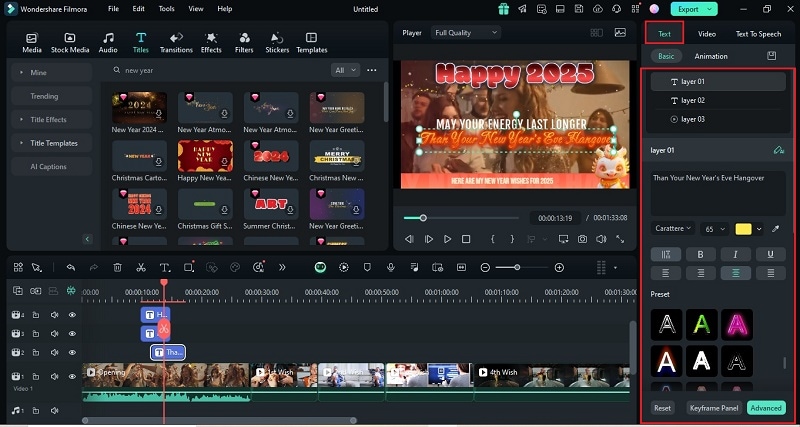The image size is (800, 427).
Task: Toggle bold text formatting
Action: click(700, 255)
